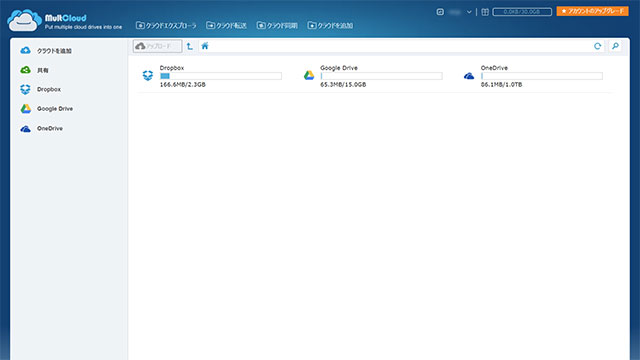Screen dimensions: 640x360
Task: Click the 86.1MB/1.0TB usage text
Action: point(501,84)
